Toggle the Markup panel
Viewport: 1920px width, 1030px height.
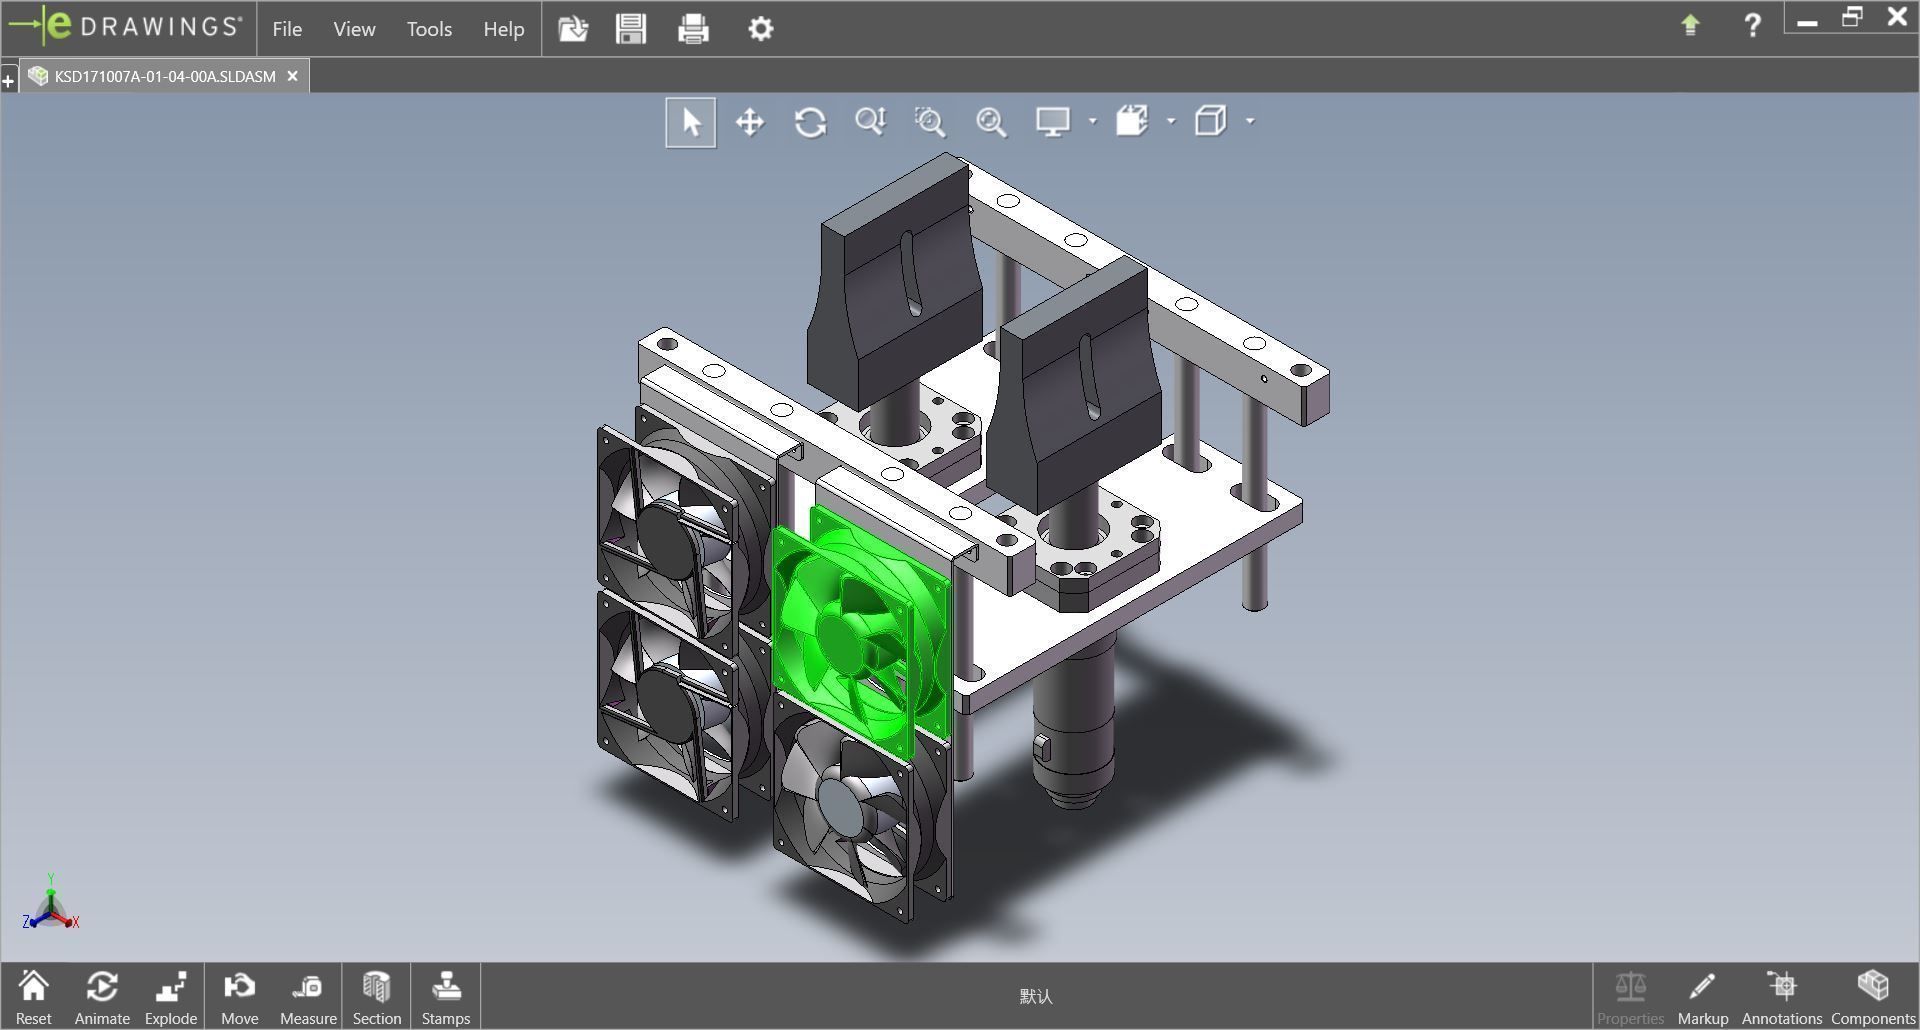(1702, 996)
